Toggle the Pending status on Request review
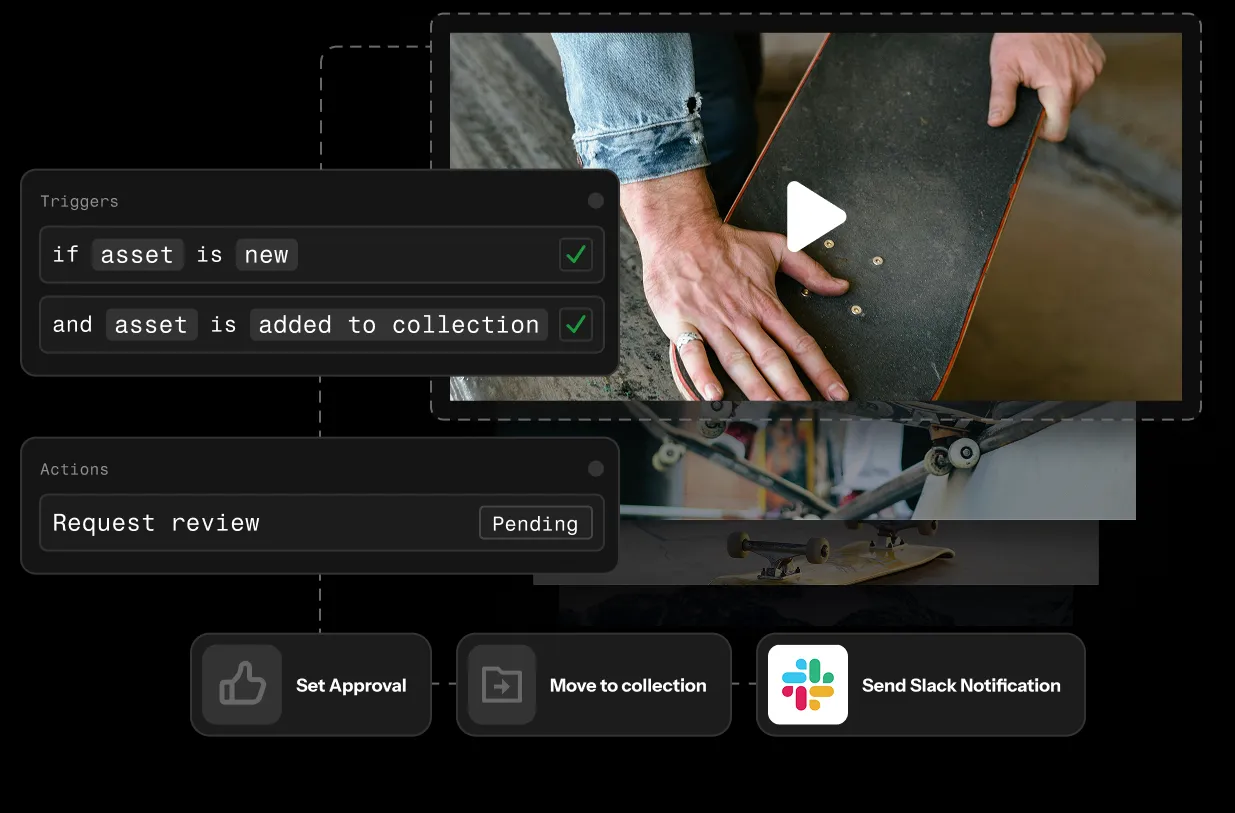 pyautogui.click(x=536, y=522)
